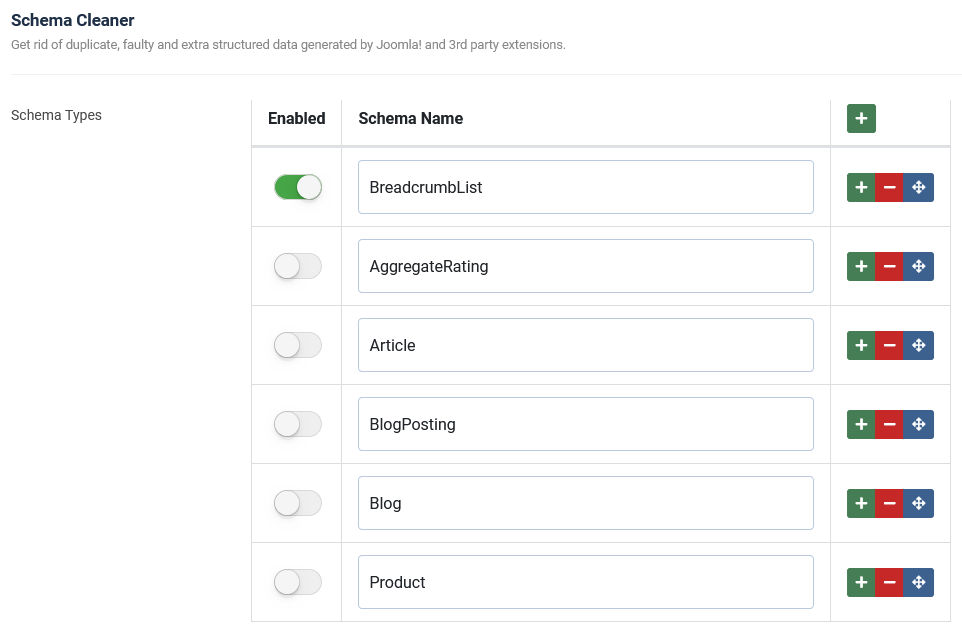
Task: Add a row after the Blog schema
Action: (861, 504)
